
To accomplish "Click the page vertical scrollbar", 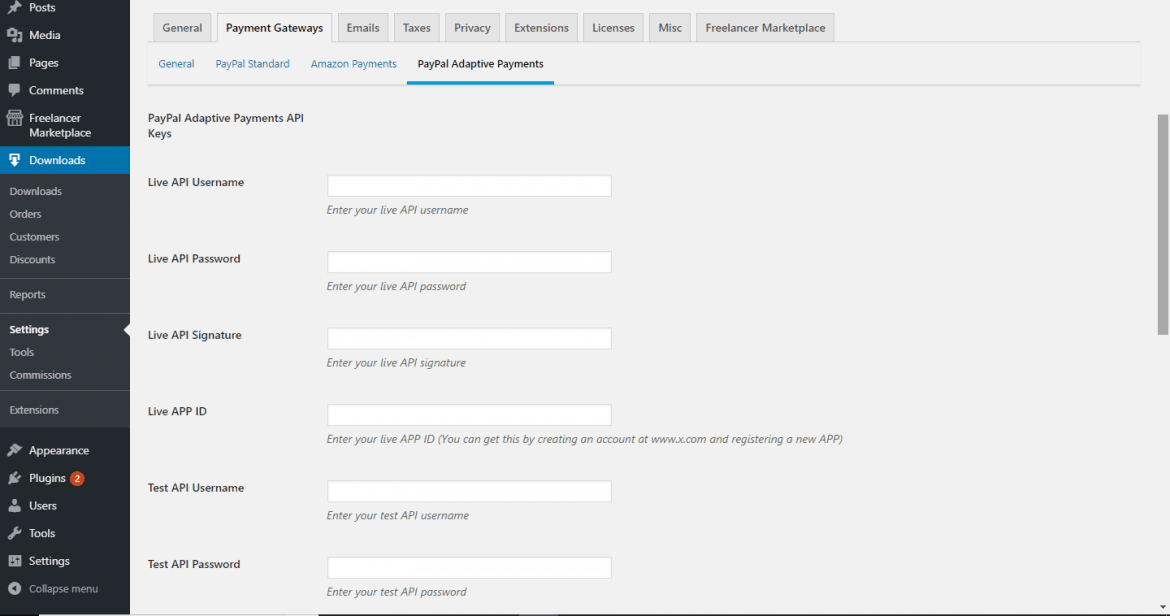I will point(1162,230).
